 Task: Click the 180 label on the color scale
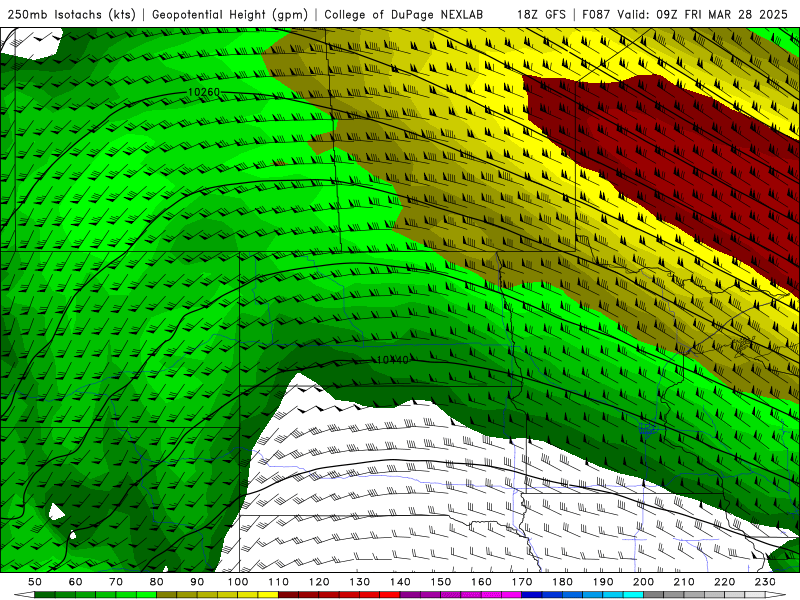(x=562, y=582)
